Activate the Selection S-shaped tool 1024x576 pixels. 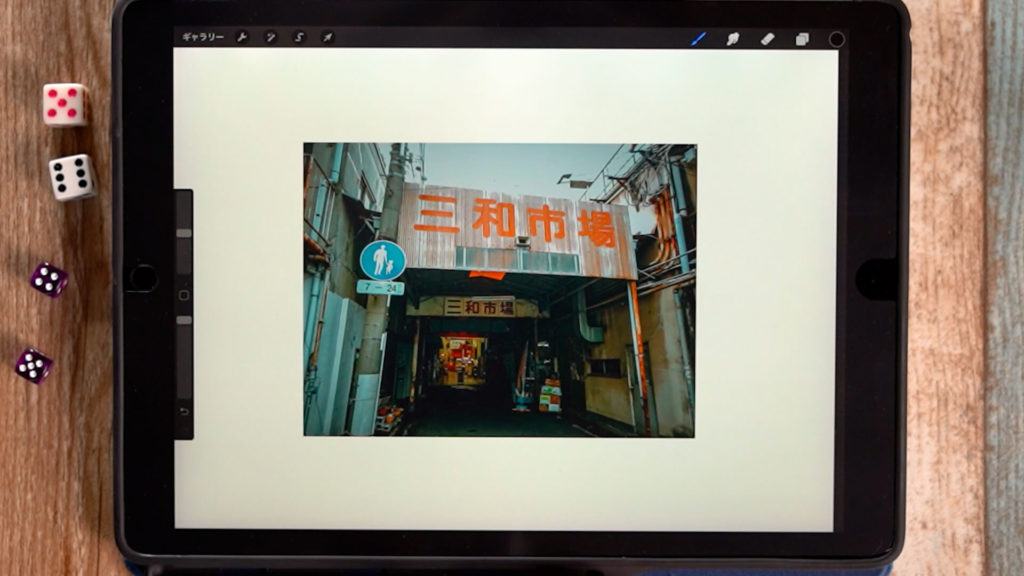[x=299, y=37]
